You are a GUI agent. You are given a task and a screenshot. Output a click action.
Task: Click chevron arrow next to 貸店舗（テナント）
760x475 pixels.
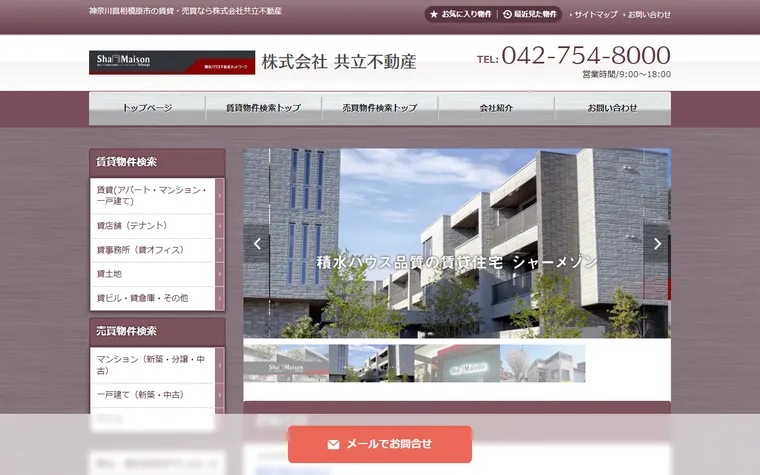[220, 226]
